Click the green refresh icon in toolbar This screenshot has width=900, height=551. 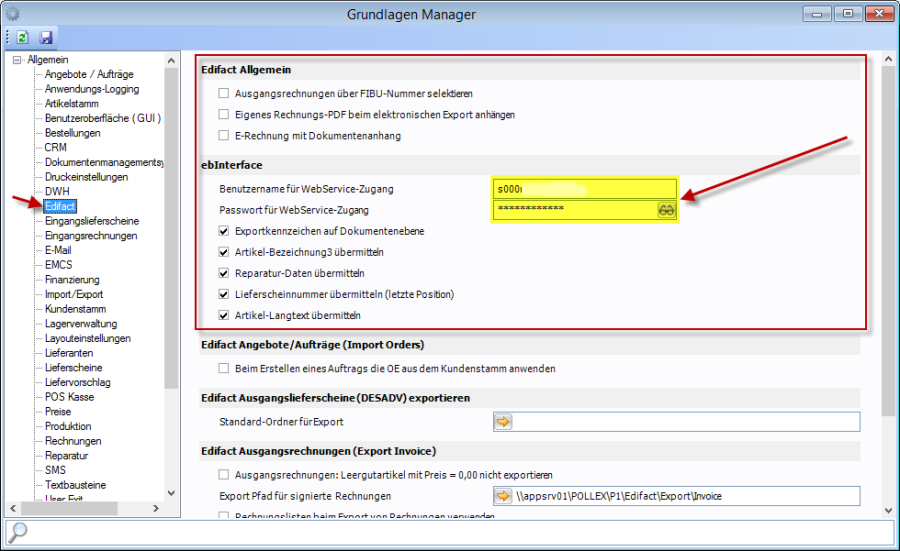pos(22,37)
